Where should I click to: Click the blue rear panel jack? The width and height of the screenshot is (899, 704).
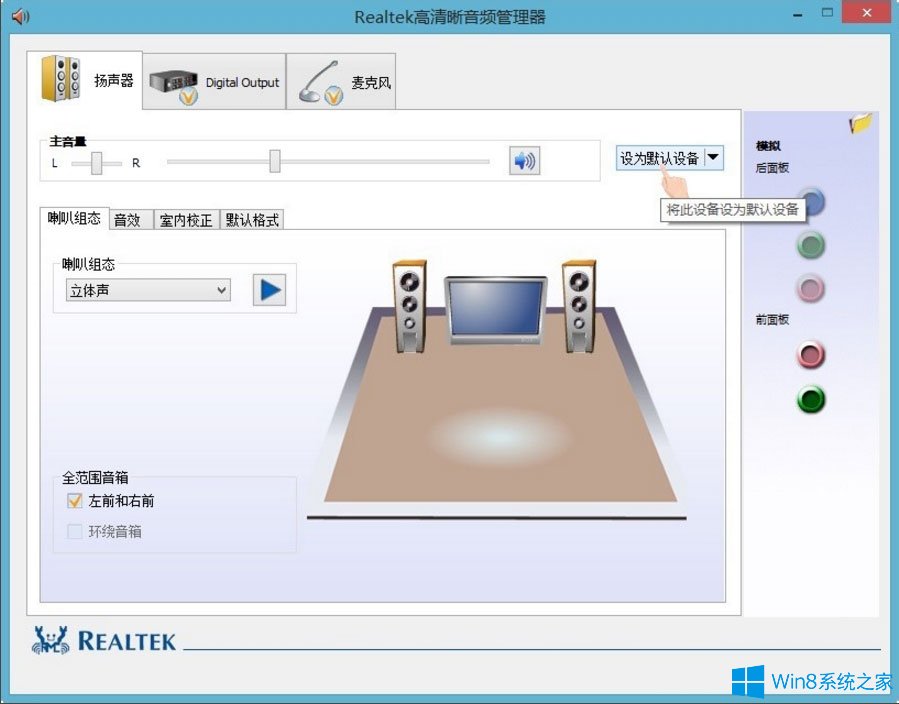tap(812, 202)
